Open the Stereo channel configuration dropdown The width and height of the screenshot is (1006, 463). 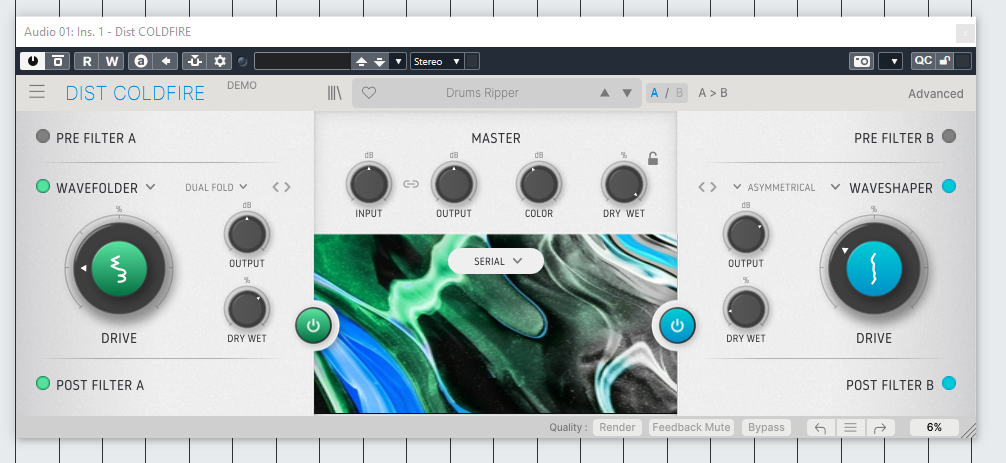[x=438, y=62]
